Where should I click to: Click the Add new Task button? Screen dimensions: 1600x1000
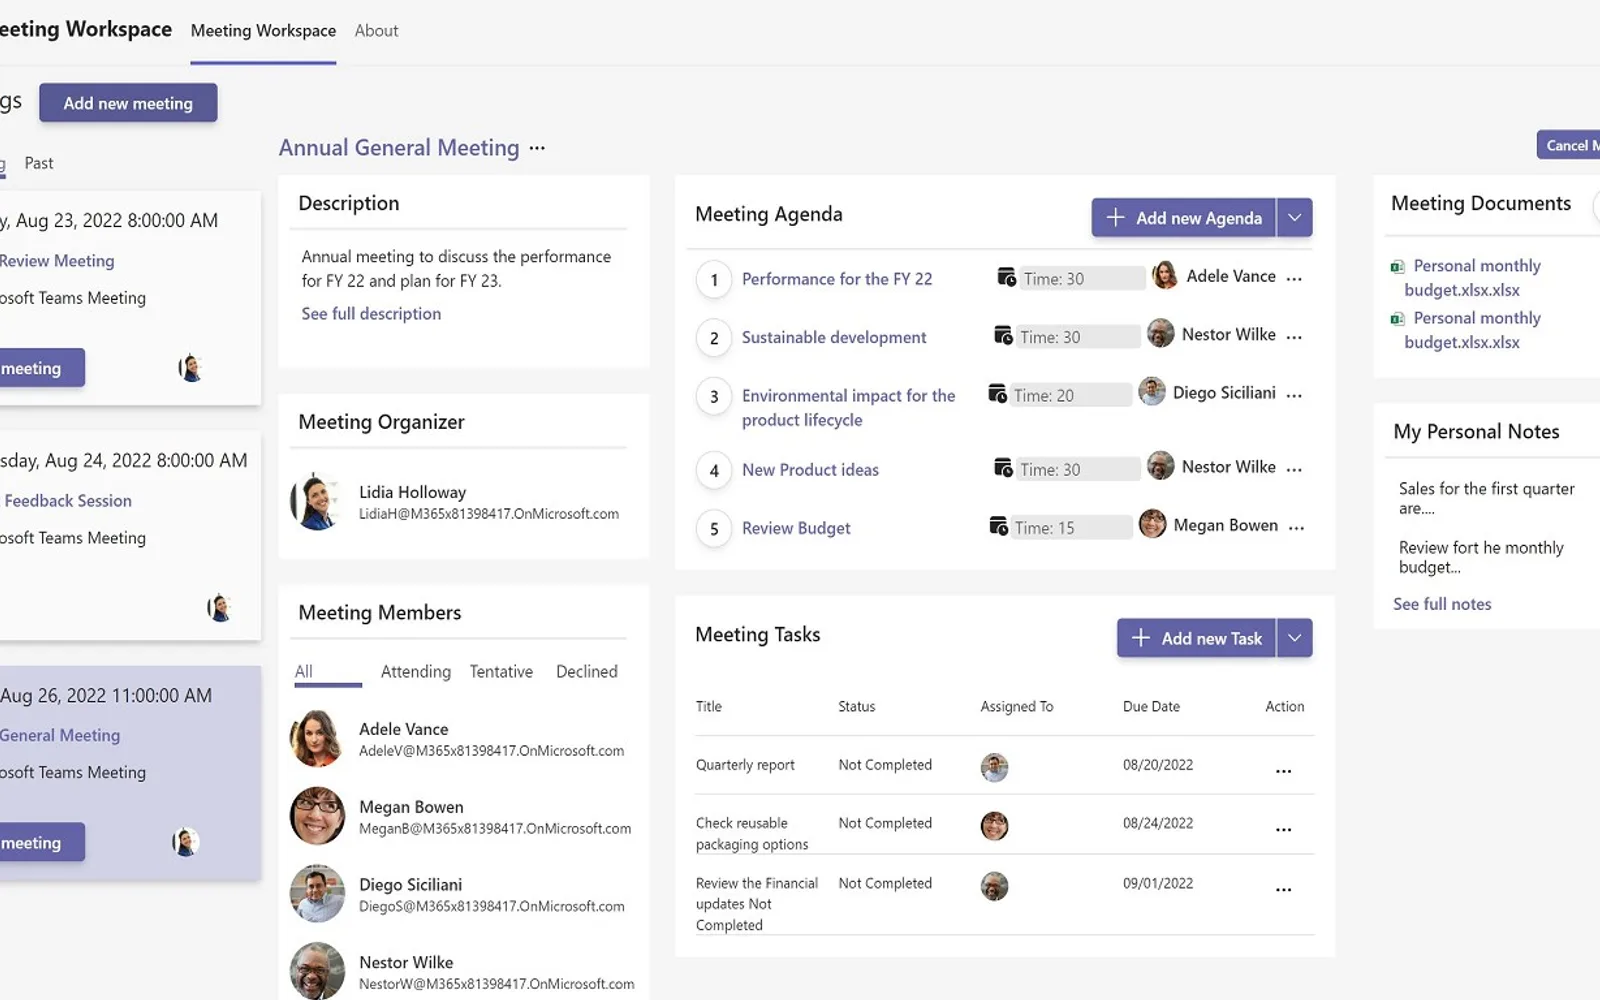tap(1197, 638)
